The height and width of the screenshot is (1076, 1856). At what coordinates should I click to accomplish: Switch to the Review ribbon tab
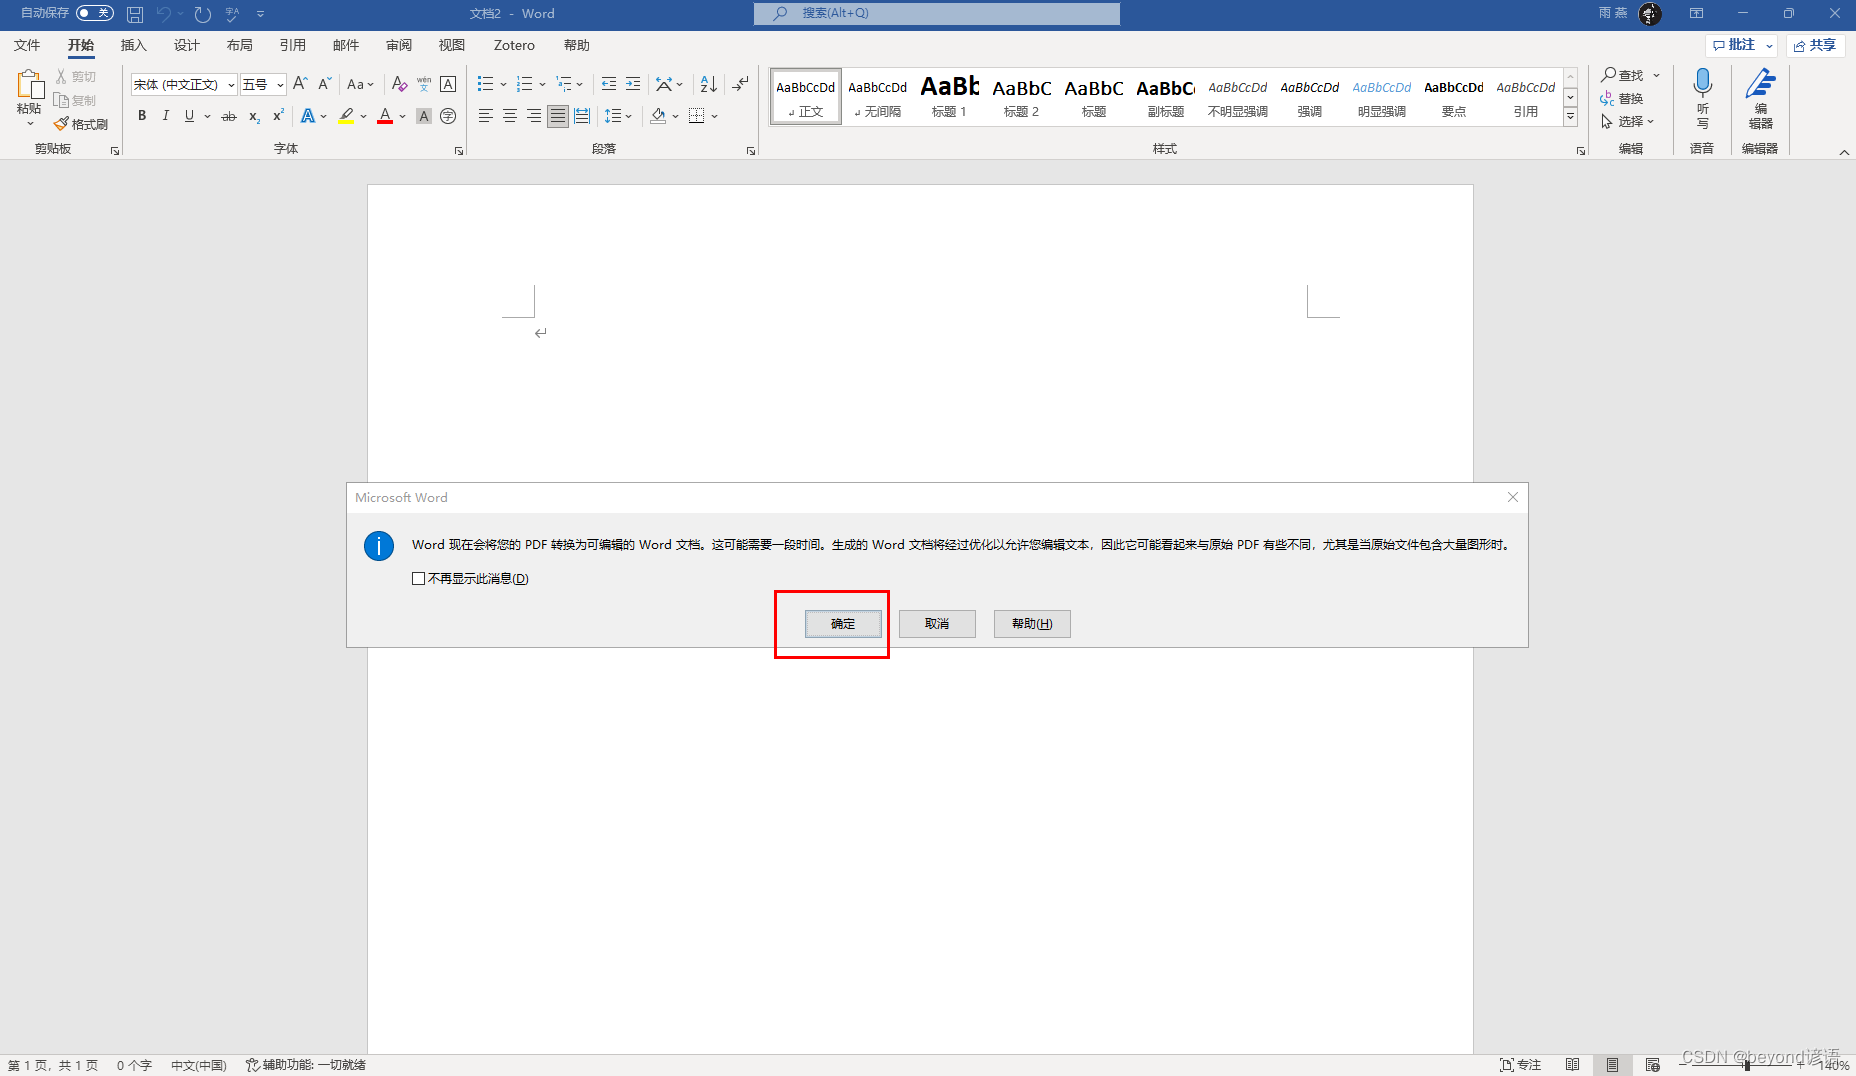pos(398,45)
